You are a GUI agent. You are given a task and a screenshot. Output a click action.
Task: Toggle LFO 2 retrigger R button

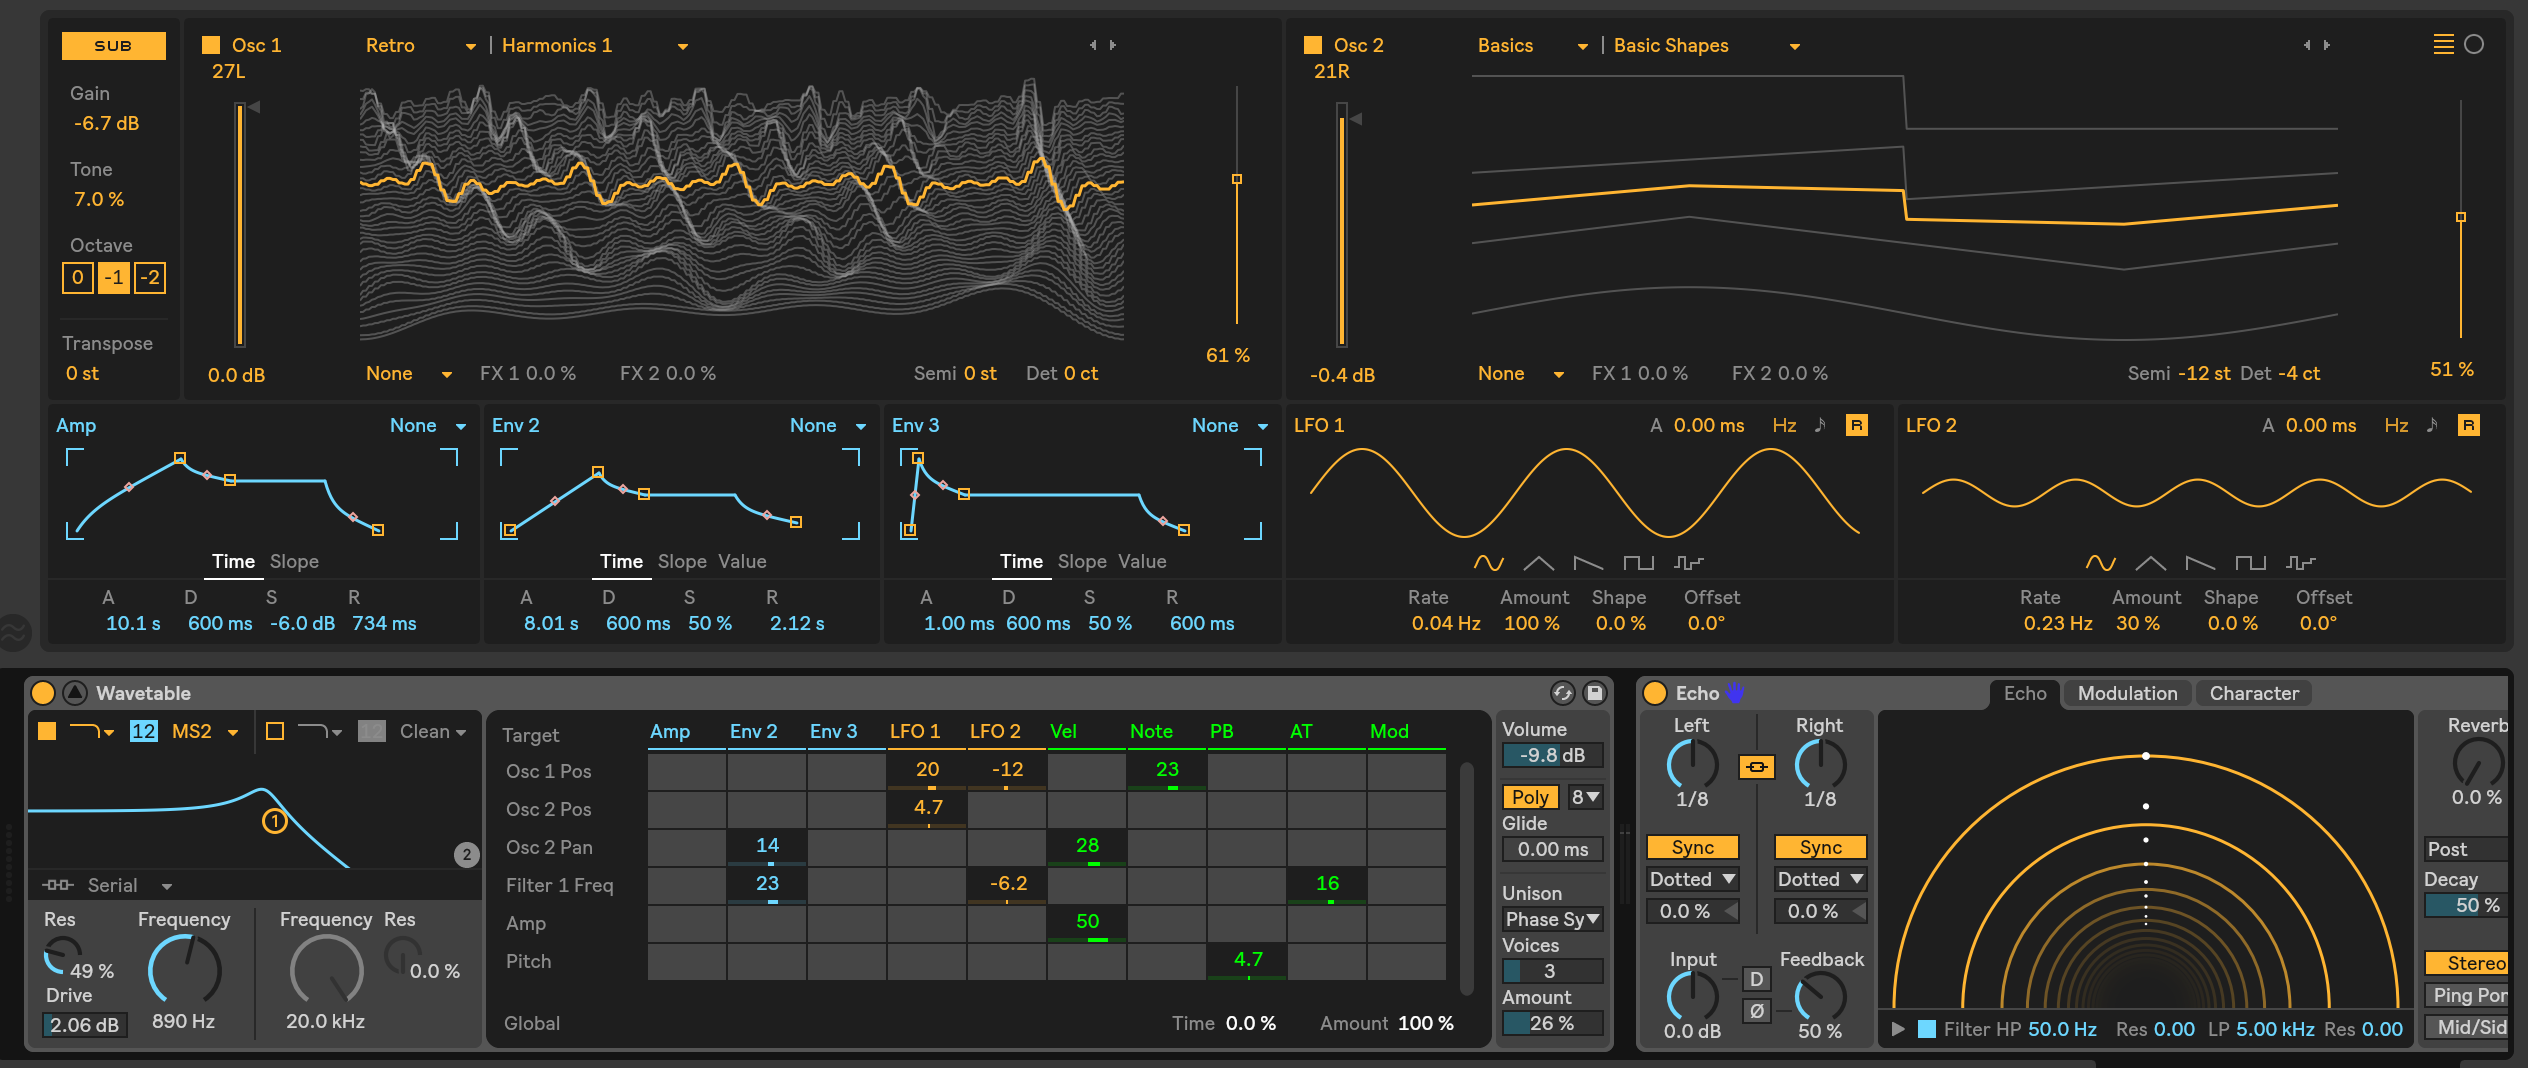(2469, 425)
